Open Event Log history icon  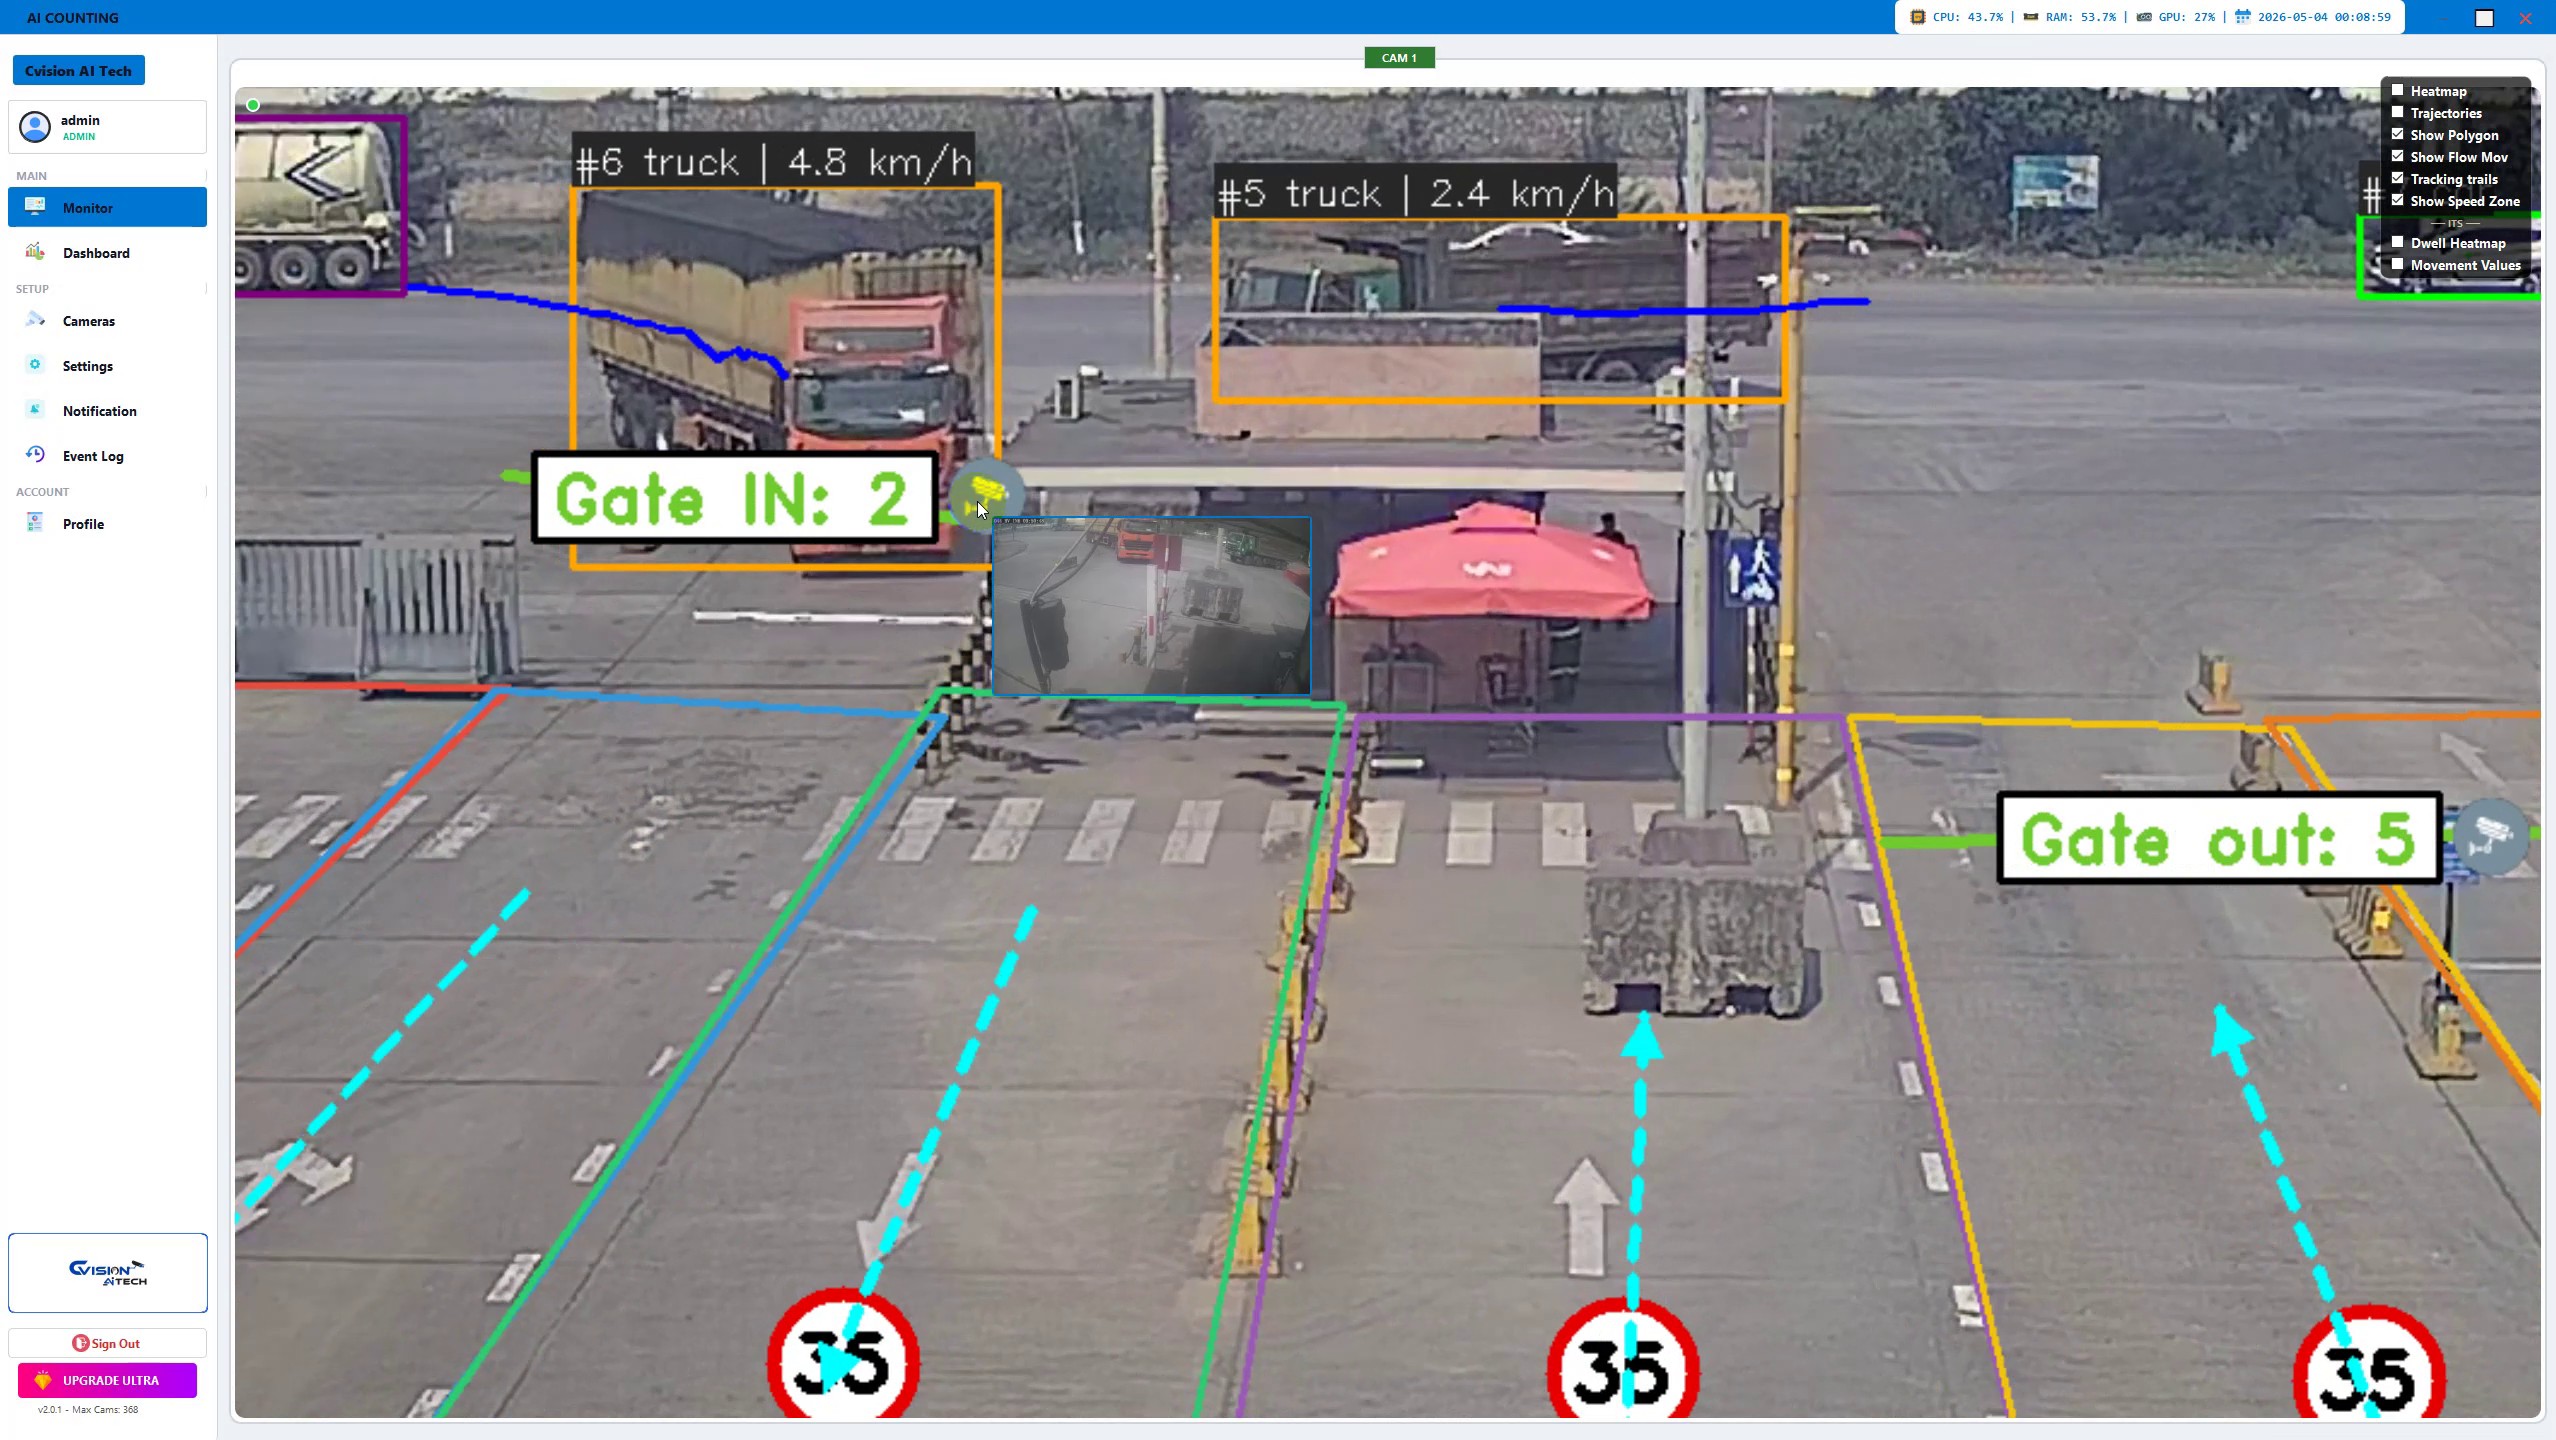[x=35, y=454]
